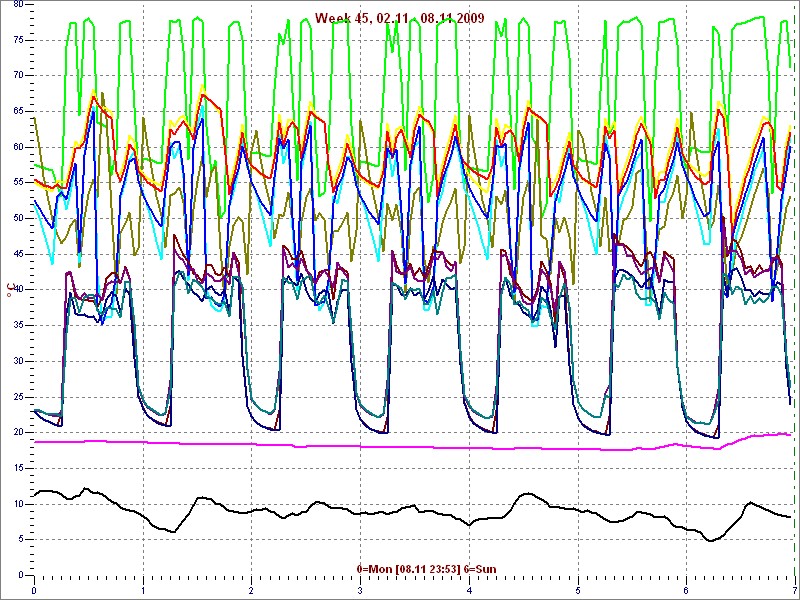
Task: Select day 7 tick label at the axis end
Action: point(793,590)
